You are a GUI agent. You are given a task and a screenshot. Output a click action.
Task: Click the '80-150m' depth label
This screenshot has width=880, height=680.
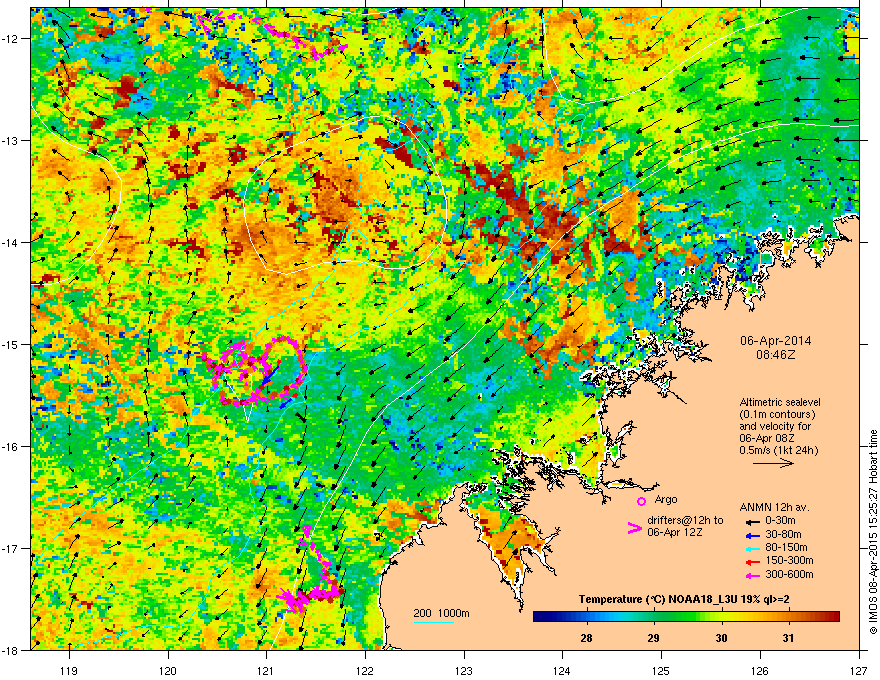(x=786, y=548)
